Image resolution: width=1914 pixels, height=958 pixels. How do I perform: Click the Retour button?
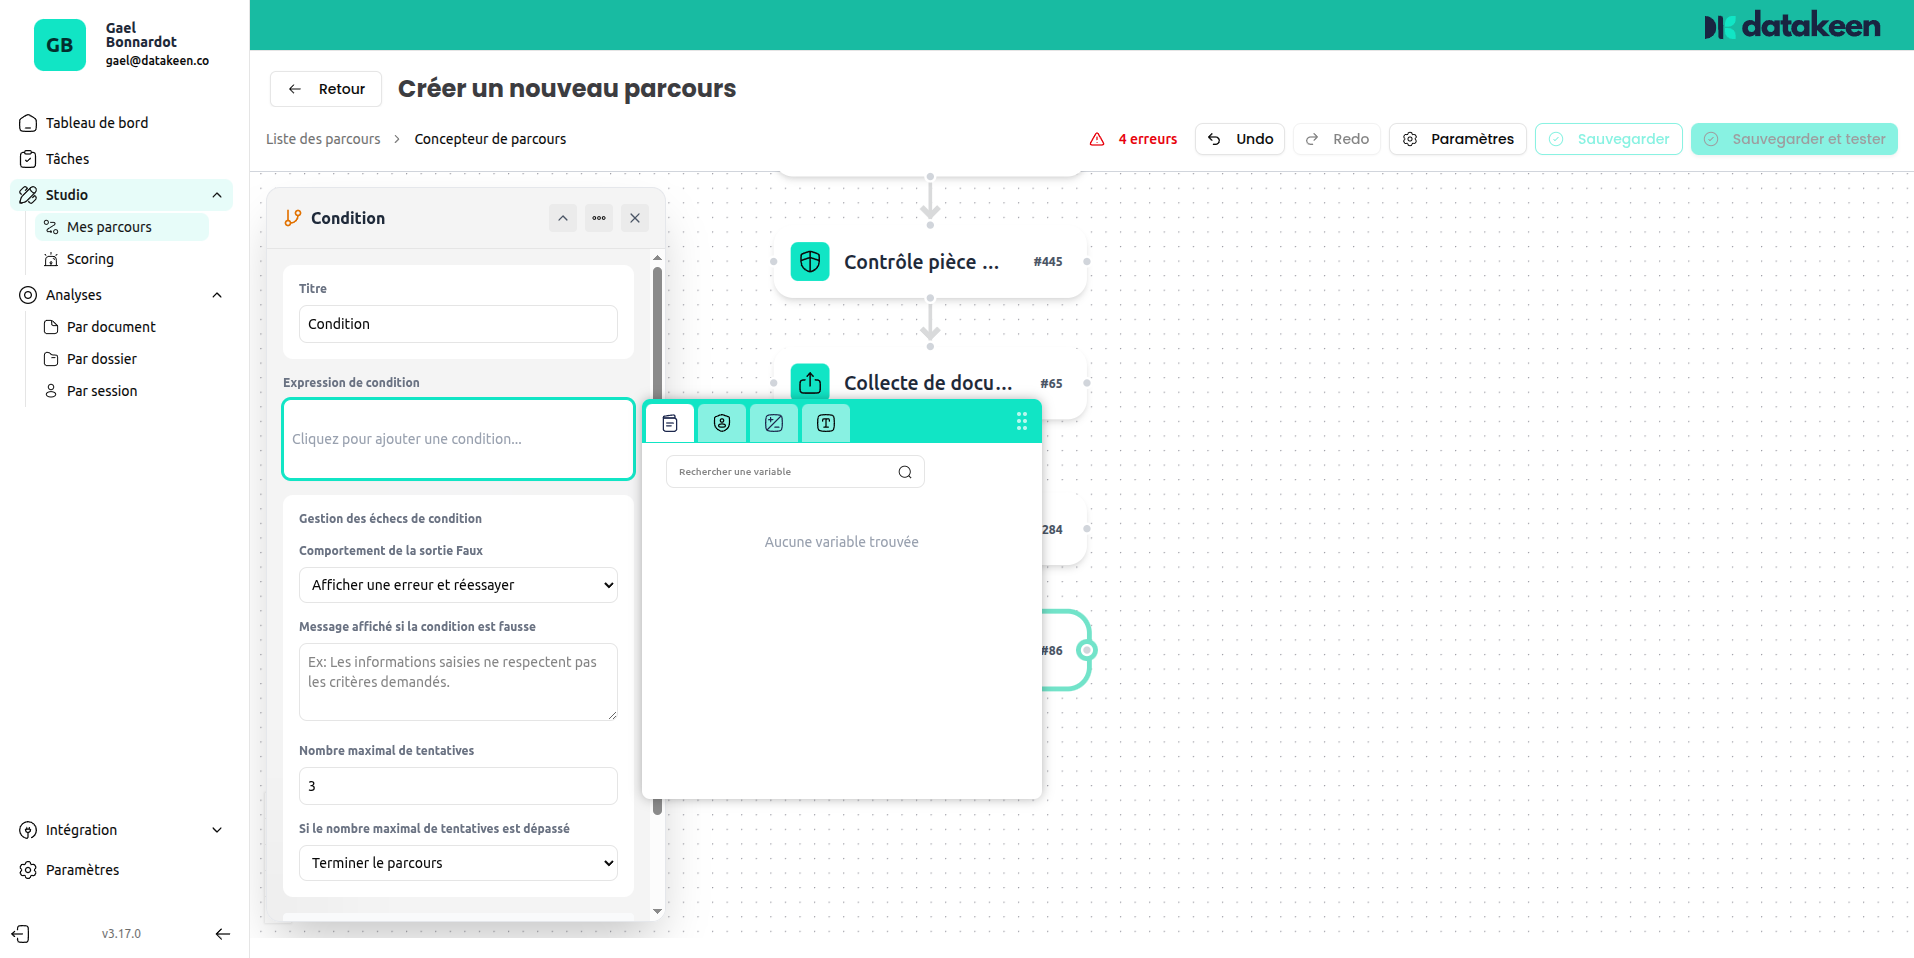pos(326,89)
